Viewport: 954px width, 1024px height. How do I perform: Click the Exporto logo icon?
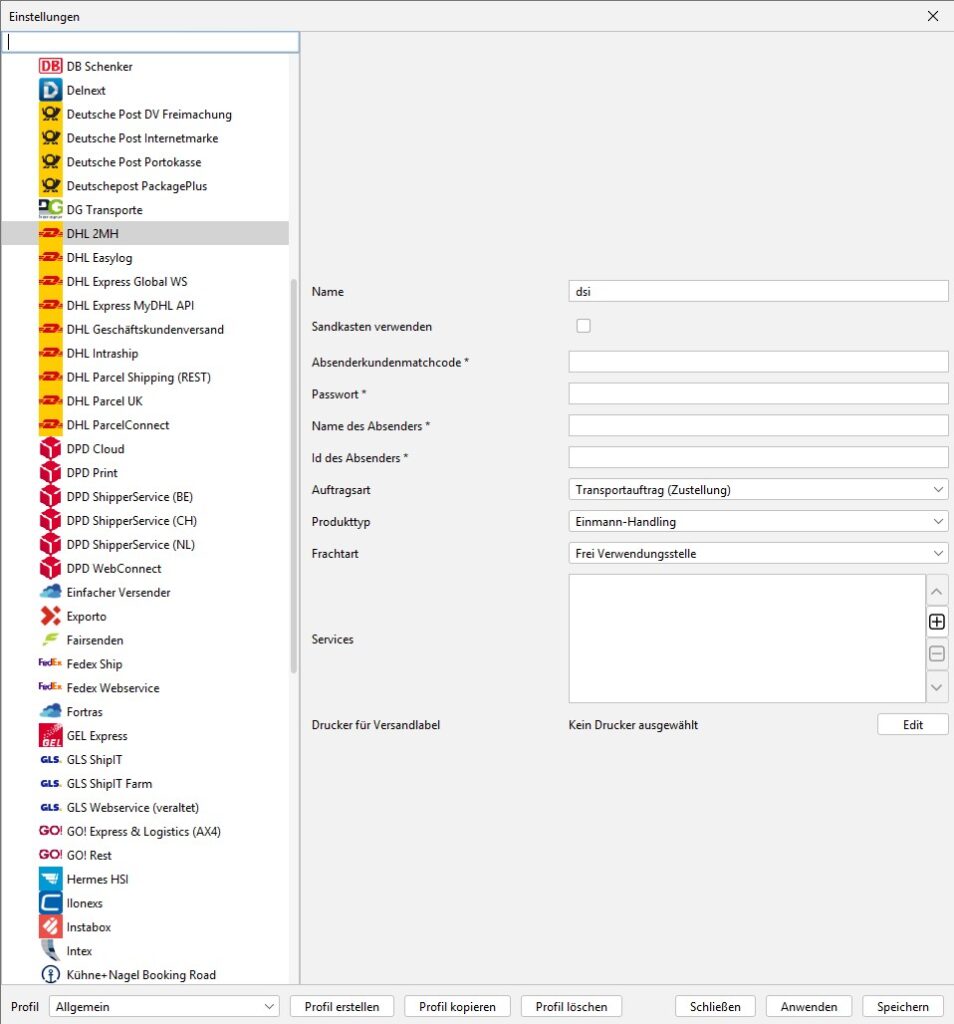coord(50,616)
